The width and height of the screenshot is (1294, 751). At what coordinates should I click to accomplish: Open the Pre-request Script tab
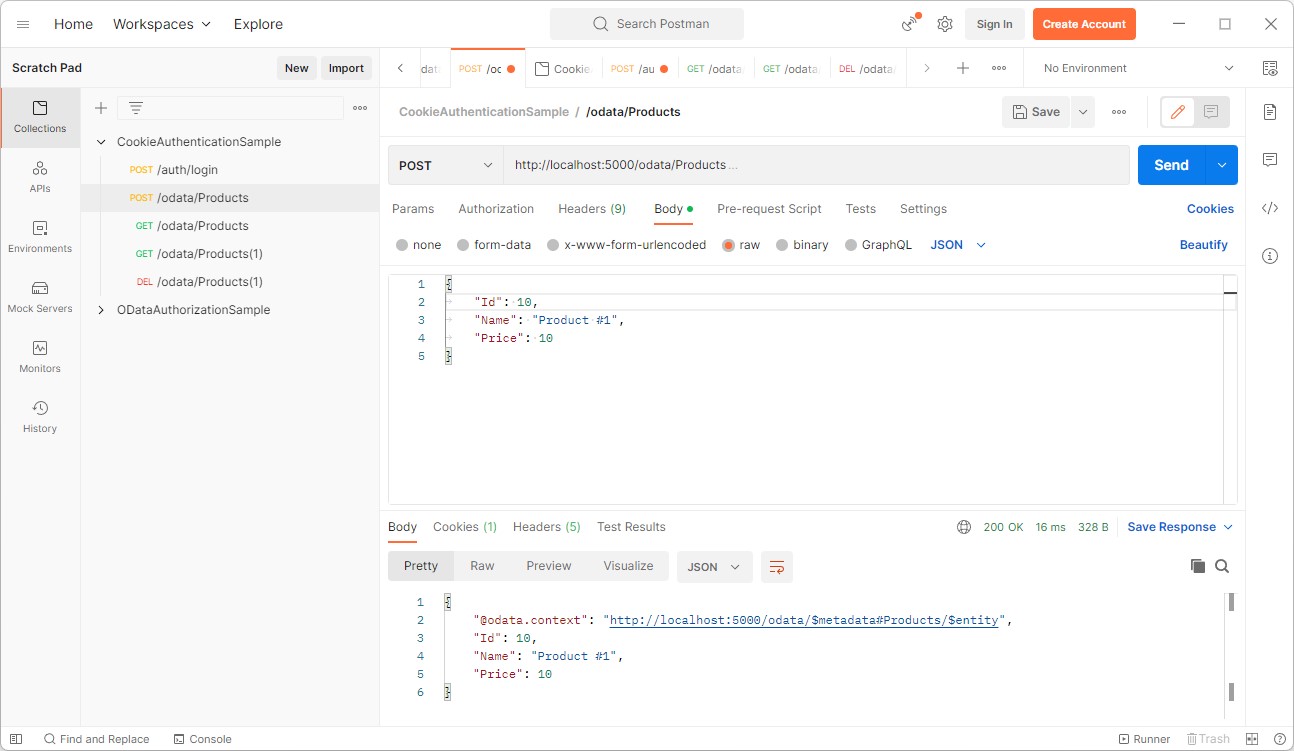tap(769, 209)
